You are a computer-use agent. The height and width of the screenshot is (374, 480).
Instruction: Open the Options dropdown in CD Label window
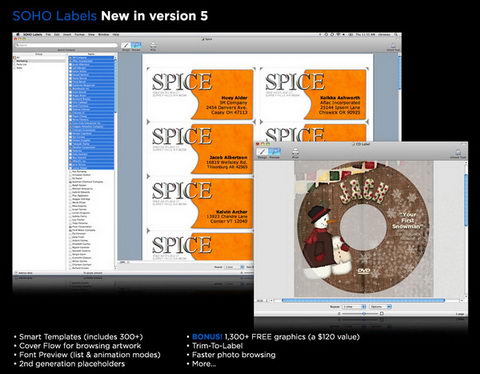[x=381, y=306]
